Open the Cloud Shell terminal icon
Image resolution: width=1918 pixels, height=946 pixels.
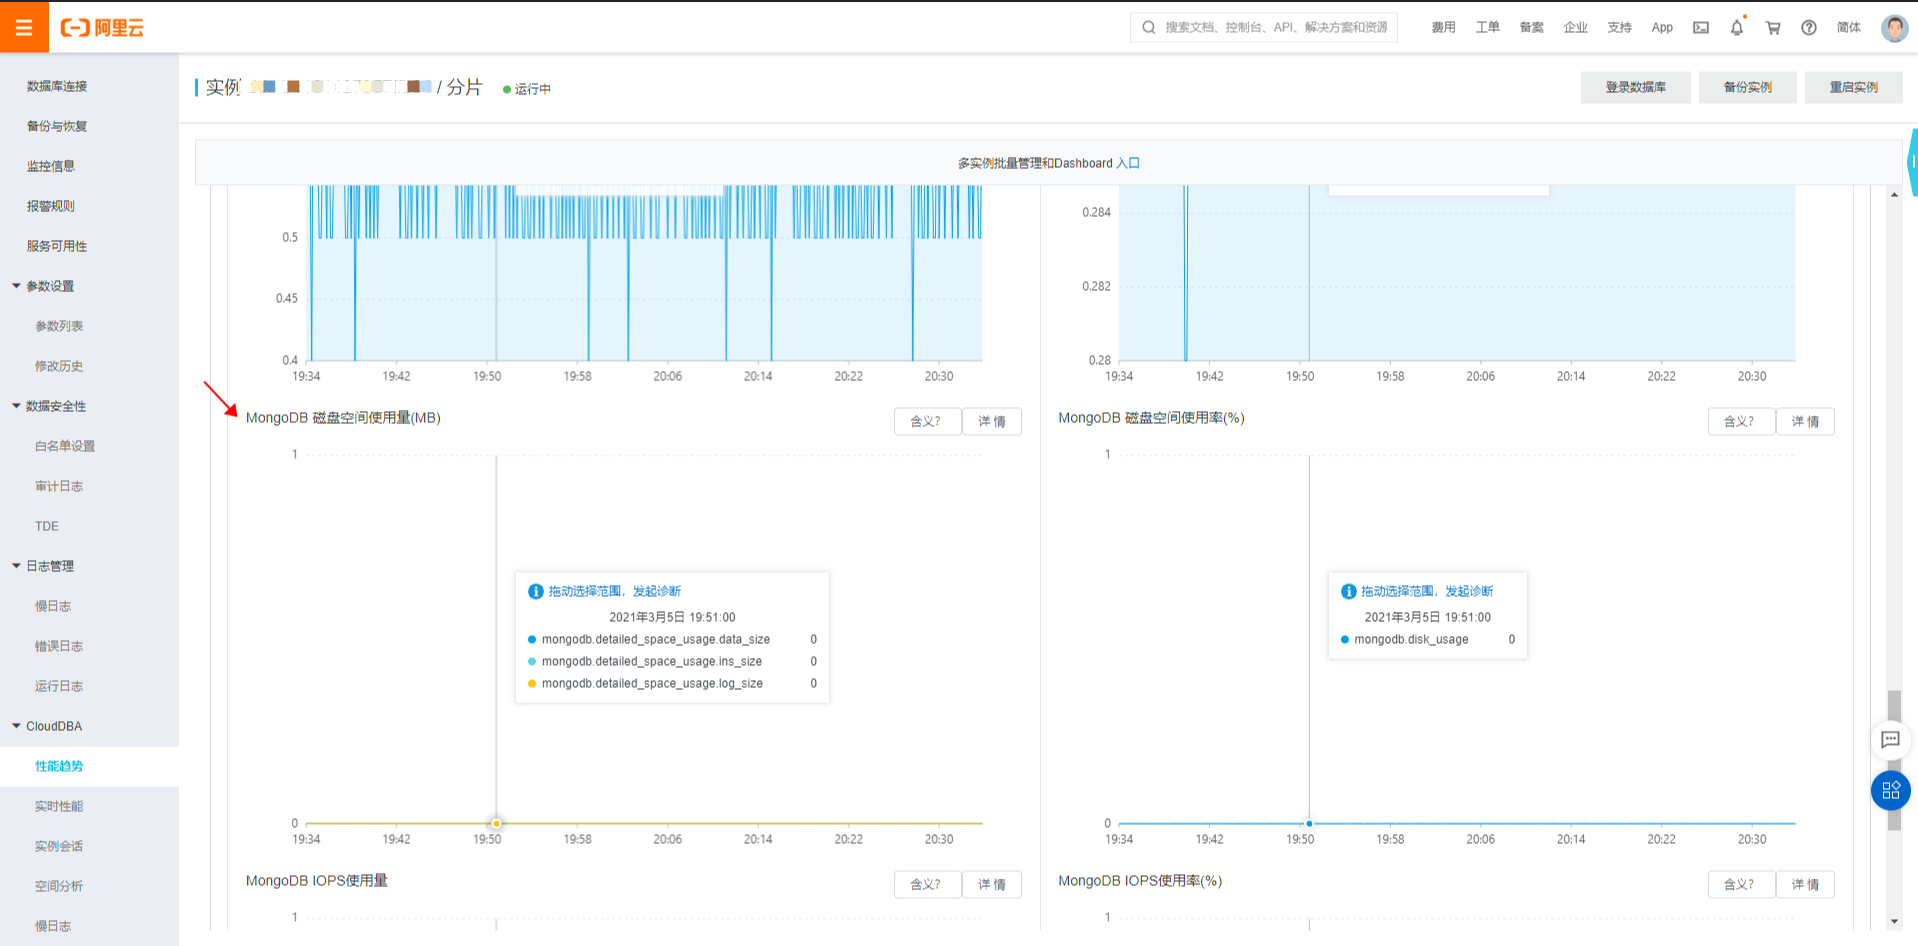(x=1701, y=28)
